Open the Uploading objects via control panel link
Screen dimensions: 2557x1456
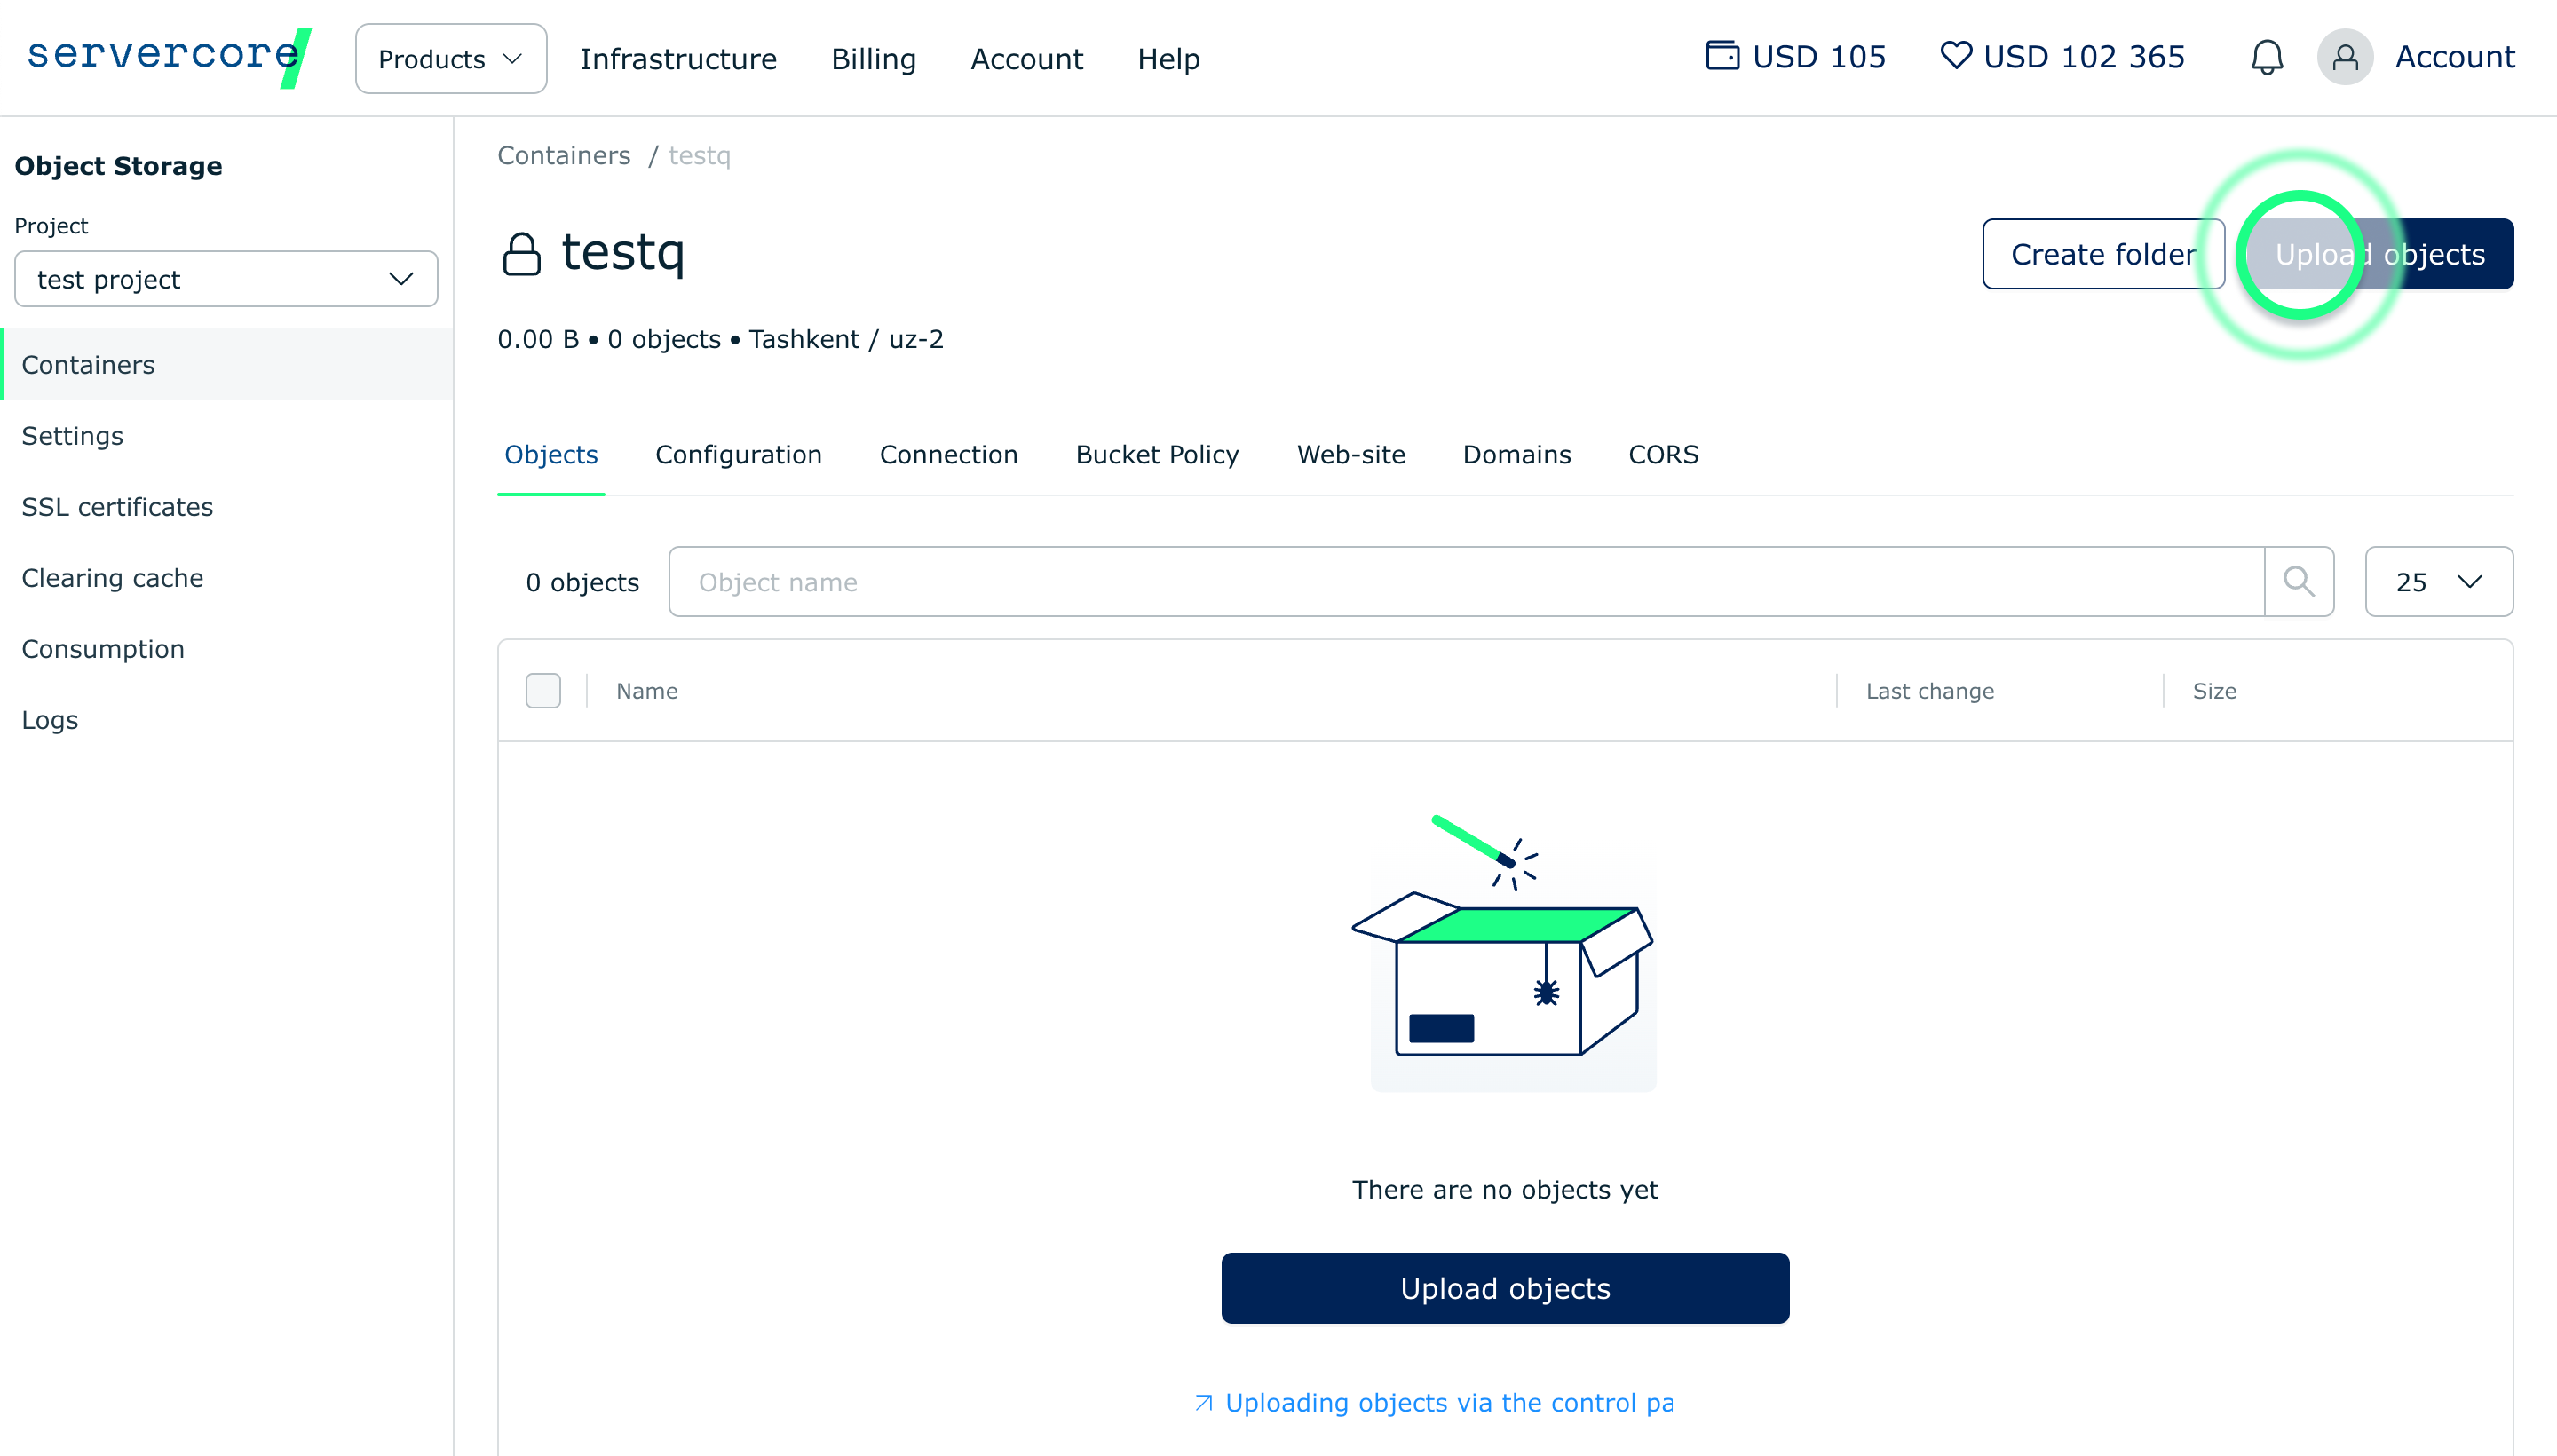(1447, 1402)
